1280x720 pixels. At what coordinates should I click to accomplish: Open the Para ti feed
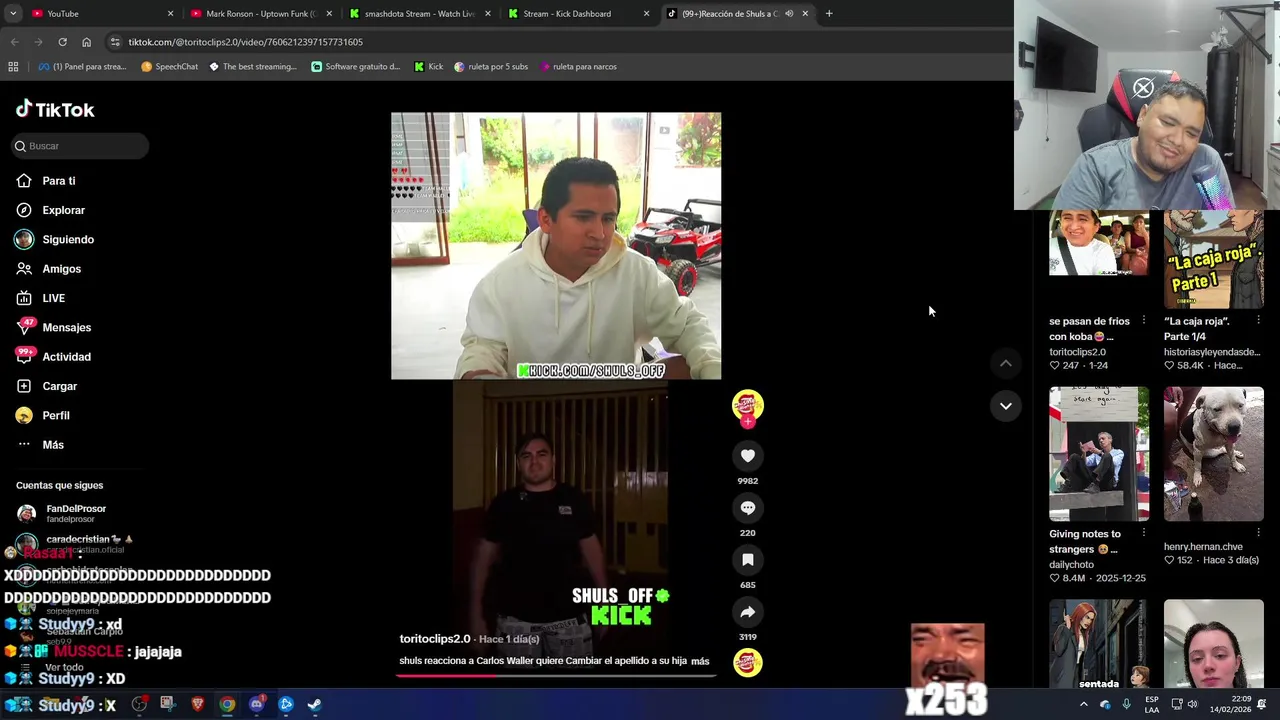point(46,181)
